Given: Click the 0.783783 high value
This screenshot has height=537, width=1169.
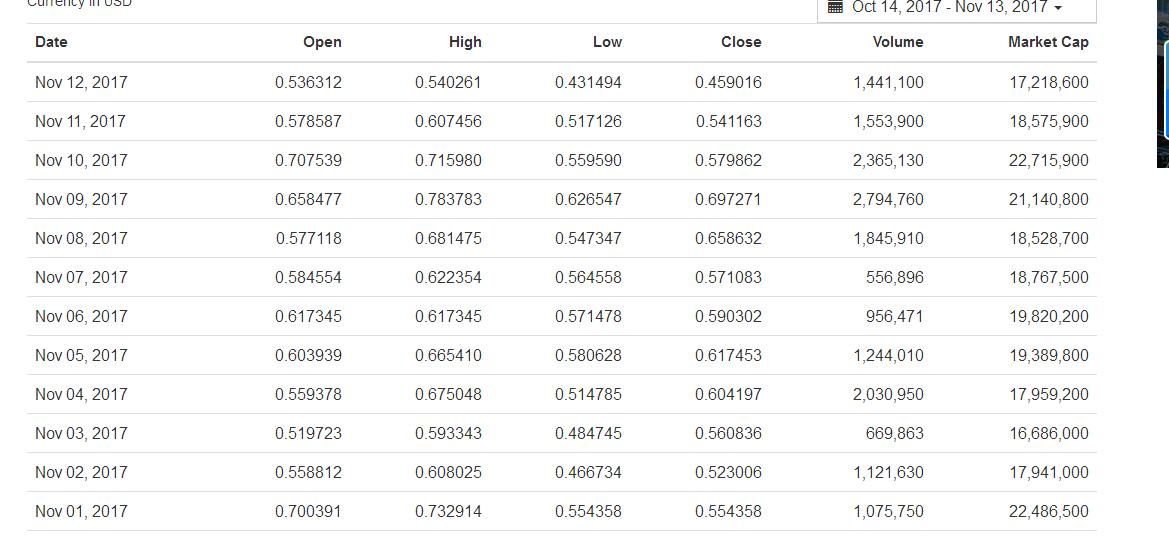Looking at the screenshot, I should click(448, 199).
